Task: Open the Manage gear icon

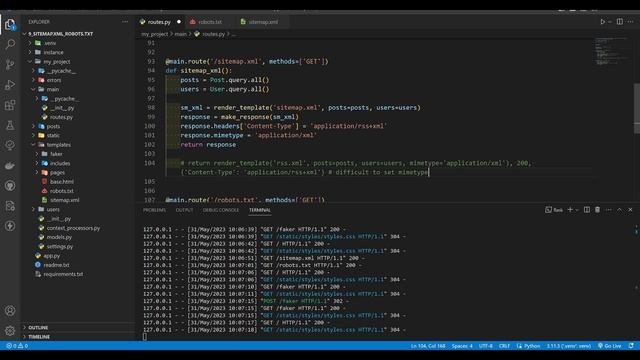Action: coord(10,331)
